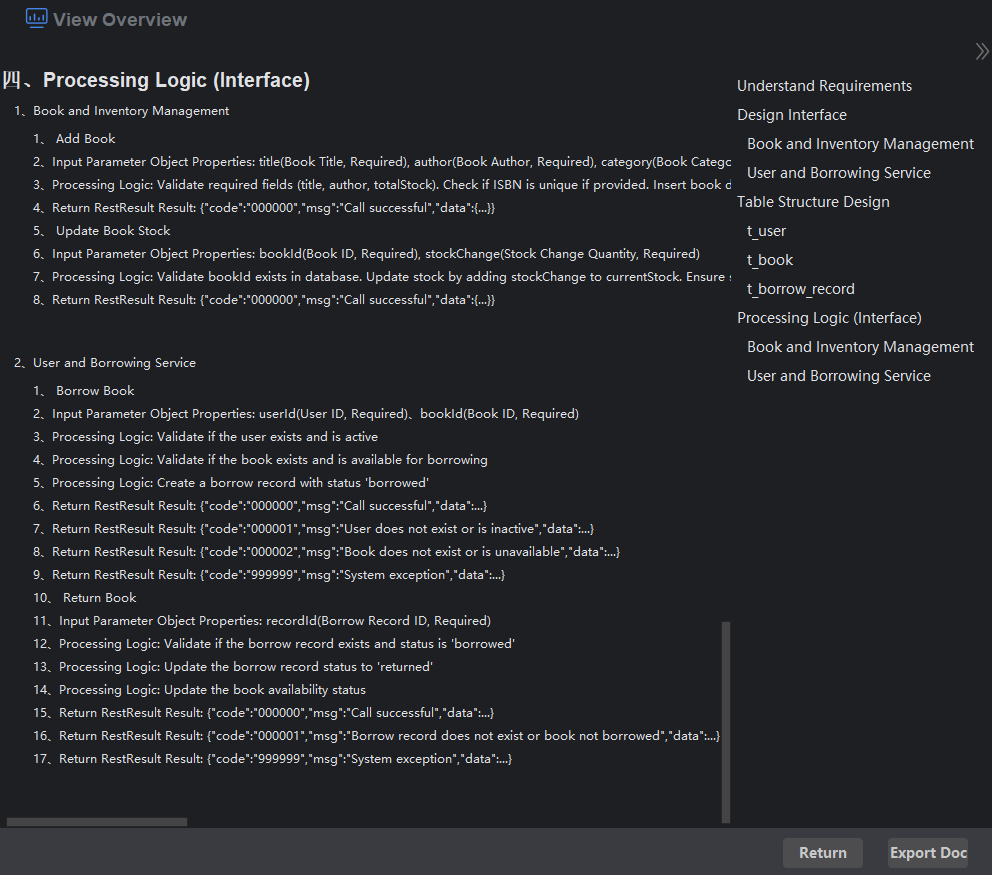Click the Add Book line in document
This screenshot has width=992, height=875.
pos(85,139)
